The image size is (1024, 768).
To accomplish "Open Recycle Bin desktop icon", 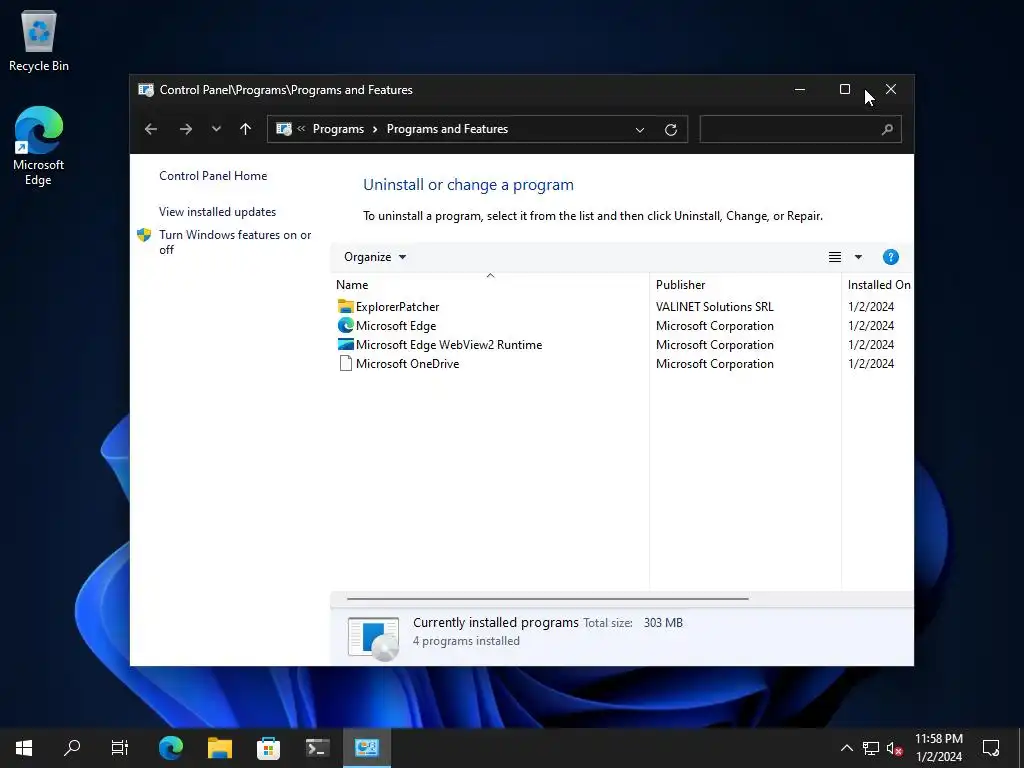I will click(x=39, y=40).
